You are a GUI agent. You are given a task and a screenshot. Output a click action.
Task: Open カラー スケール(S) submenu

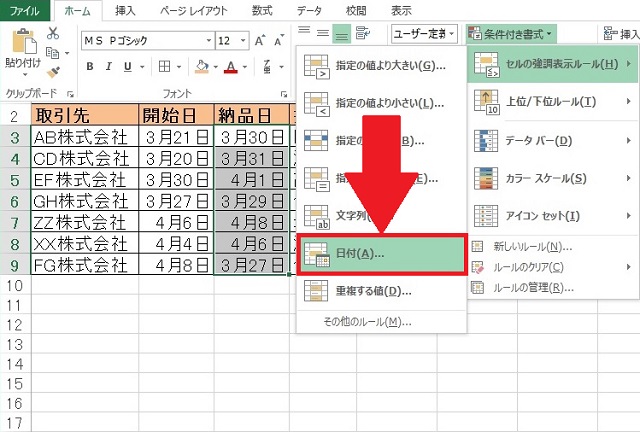553,178
